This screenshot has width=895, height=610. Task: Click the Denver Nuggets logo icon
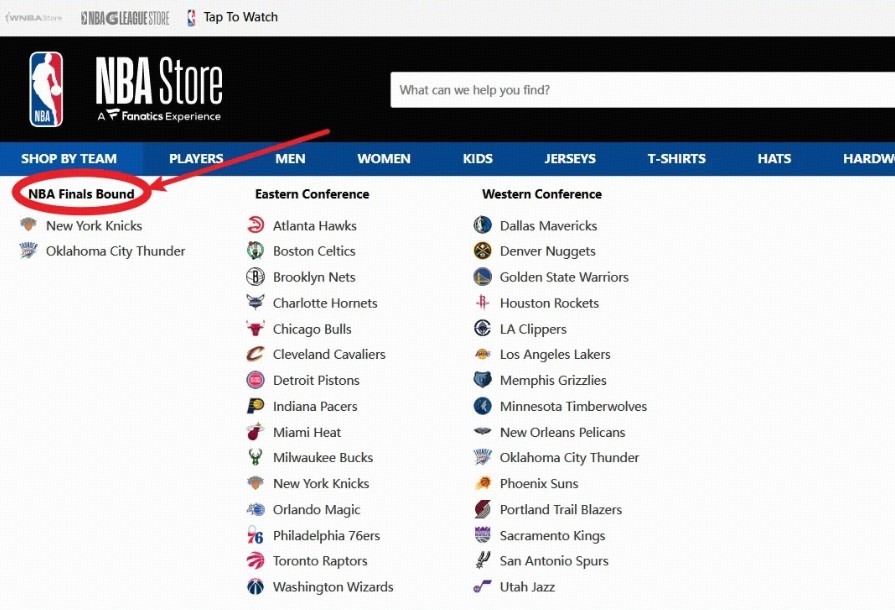tap(482, 251)
